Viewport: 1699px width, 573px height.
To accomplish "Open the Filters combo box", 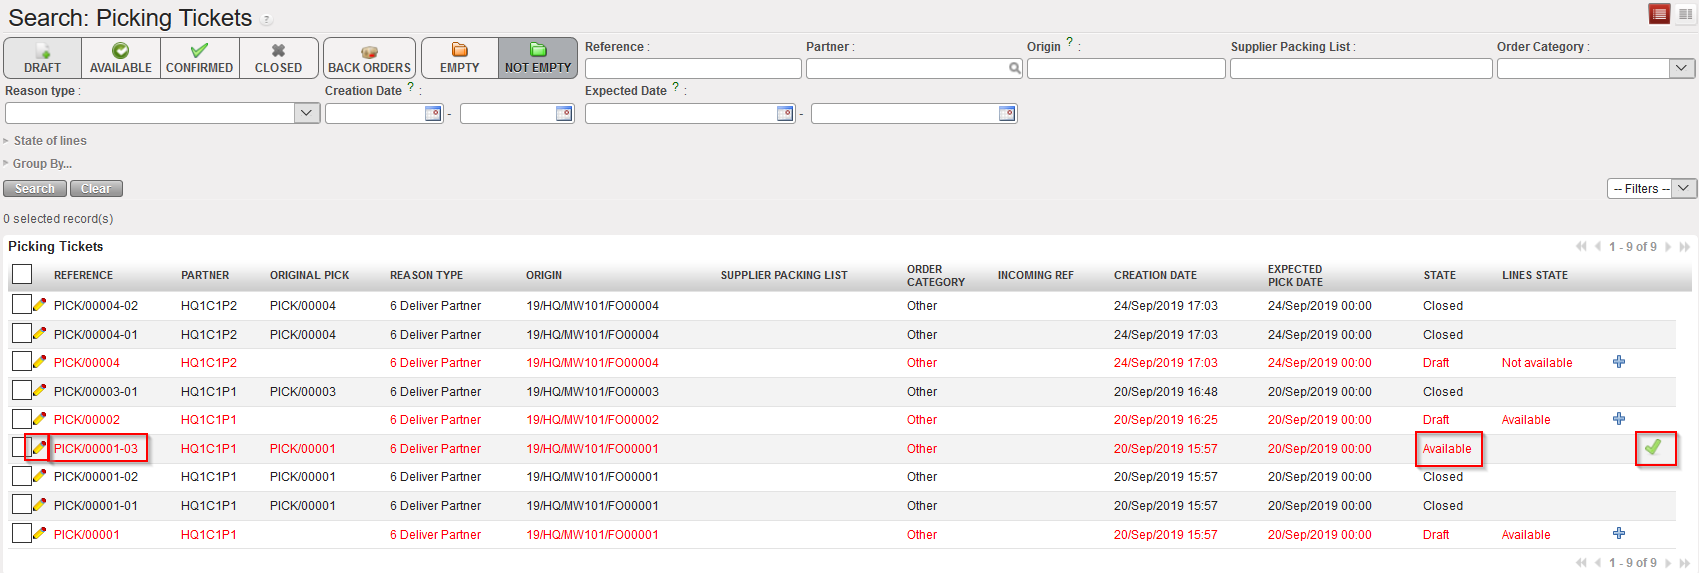I will (x=1651, y=189).
